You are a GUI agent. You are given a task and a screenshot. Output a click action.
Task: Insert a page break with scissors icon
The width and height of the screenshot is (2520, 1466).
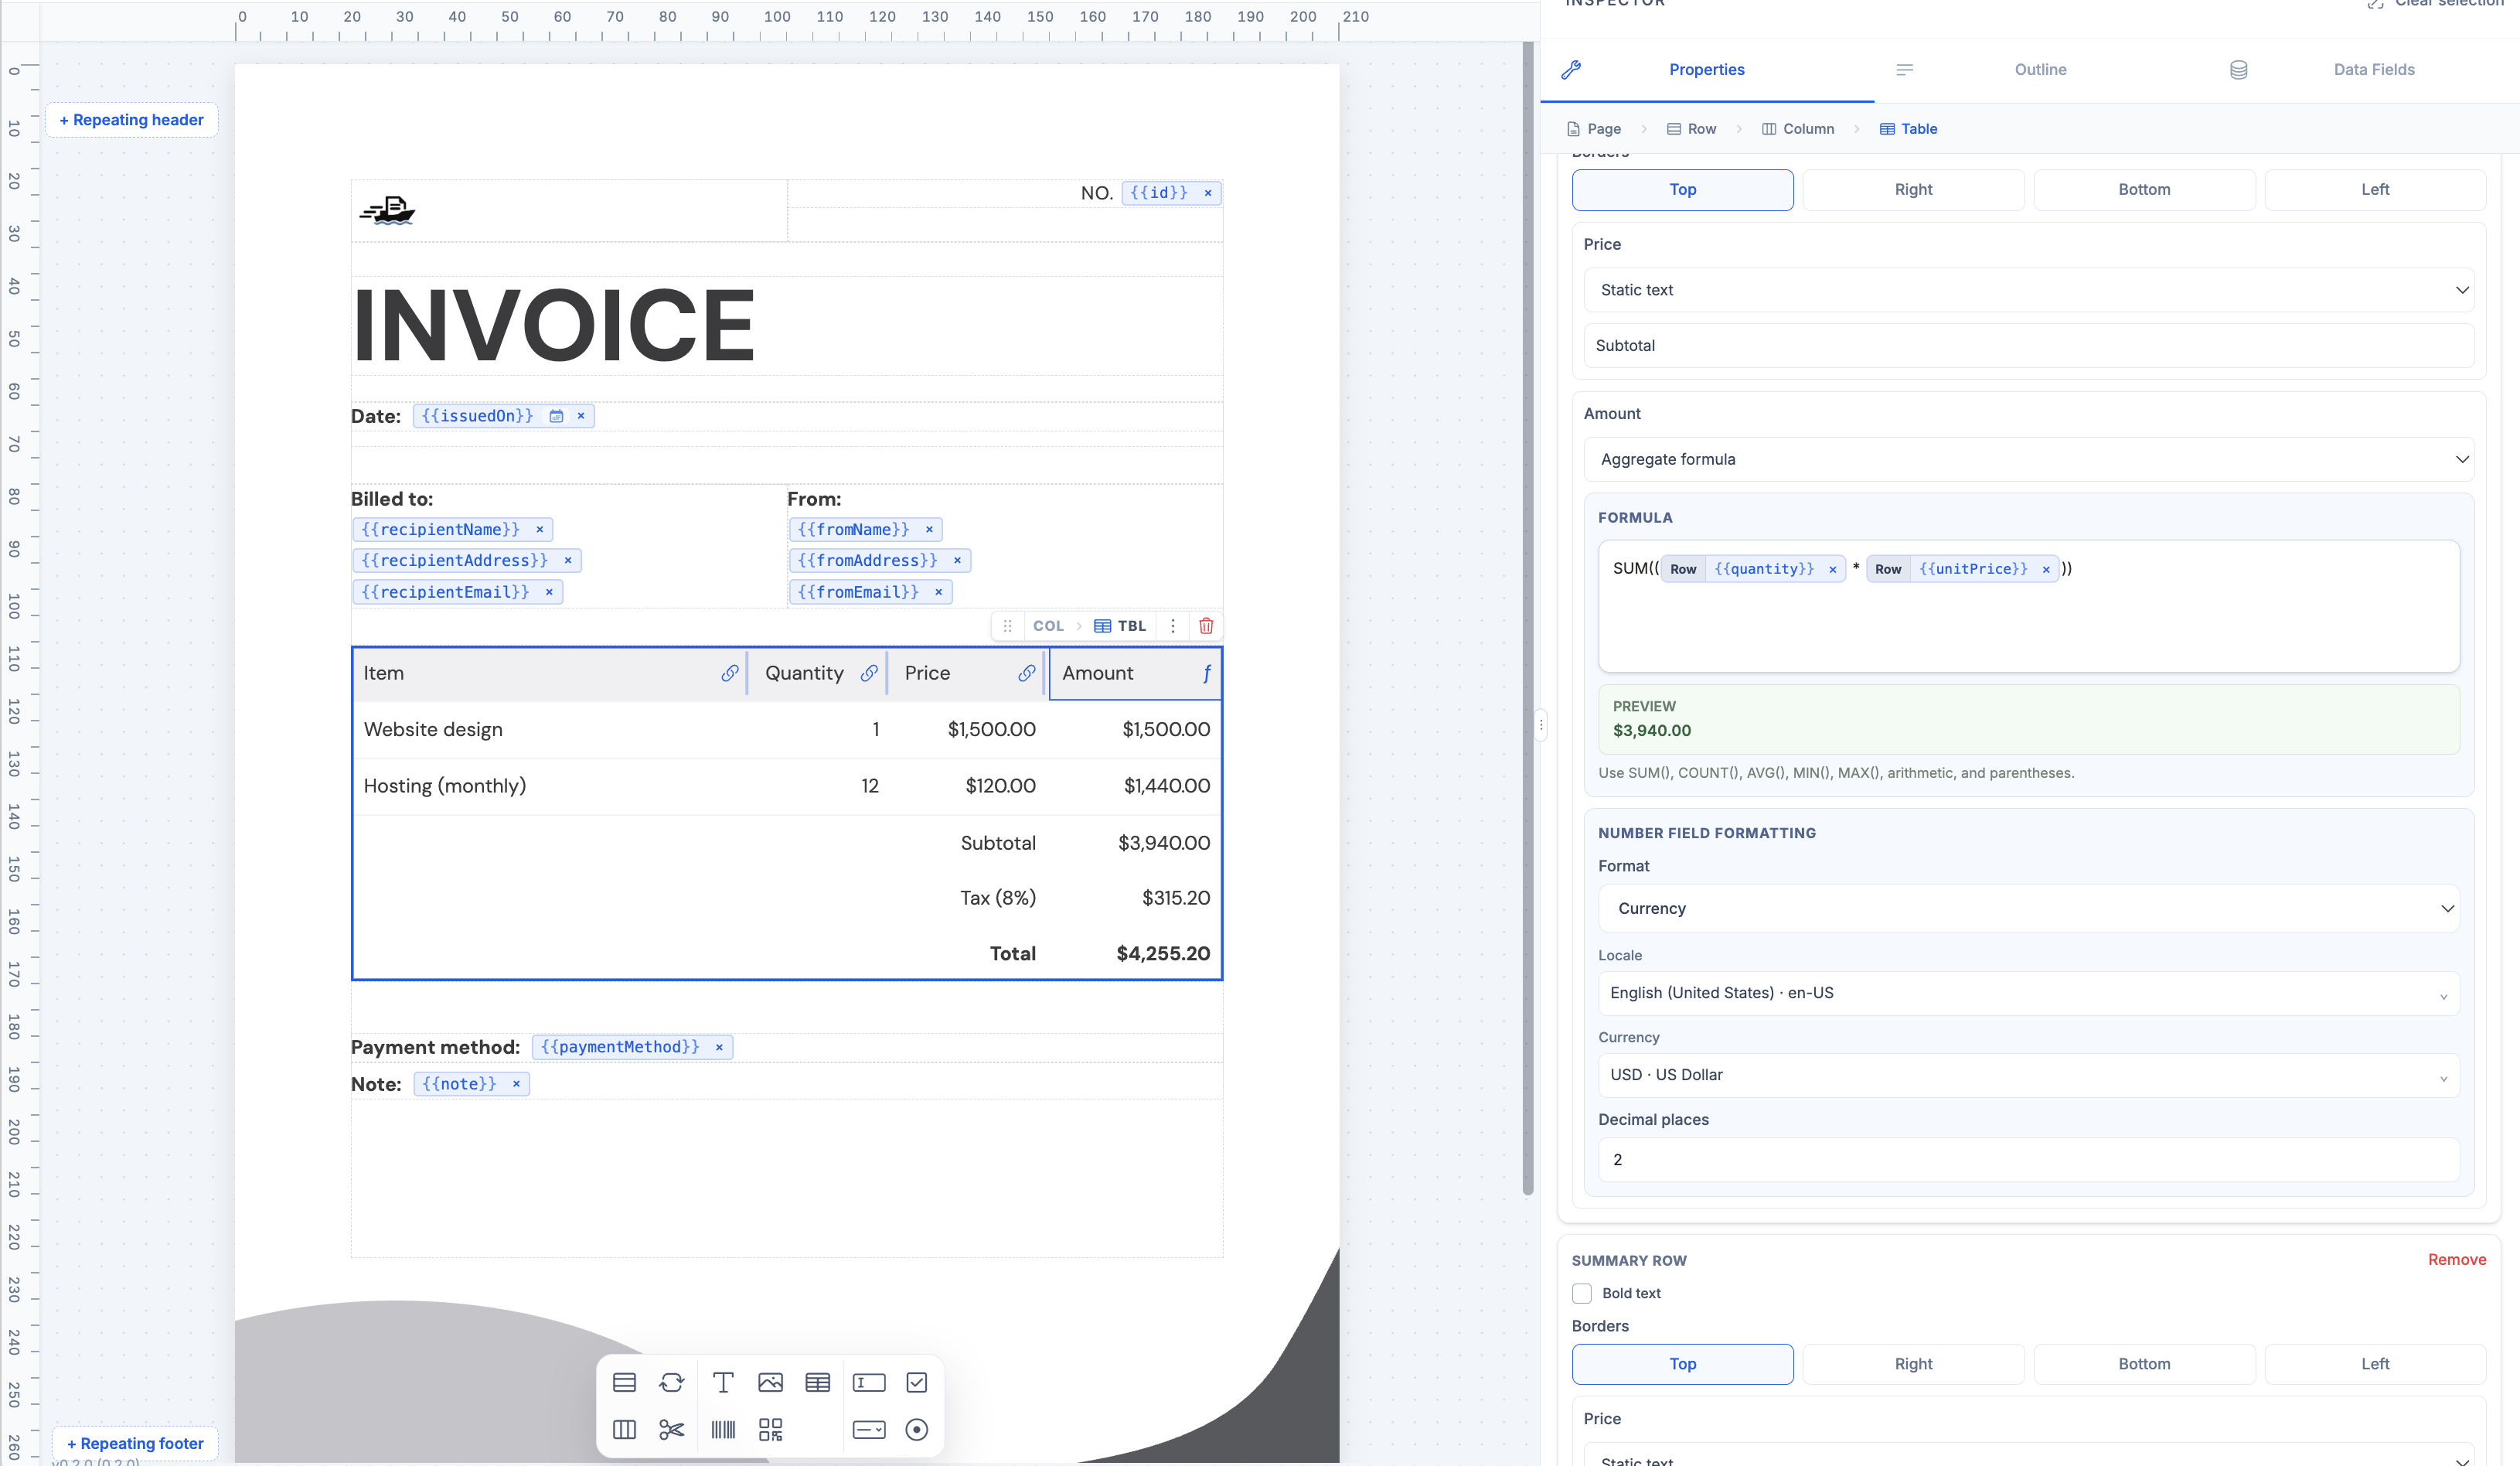[672, 1429]
